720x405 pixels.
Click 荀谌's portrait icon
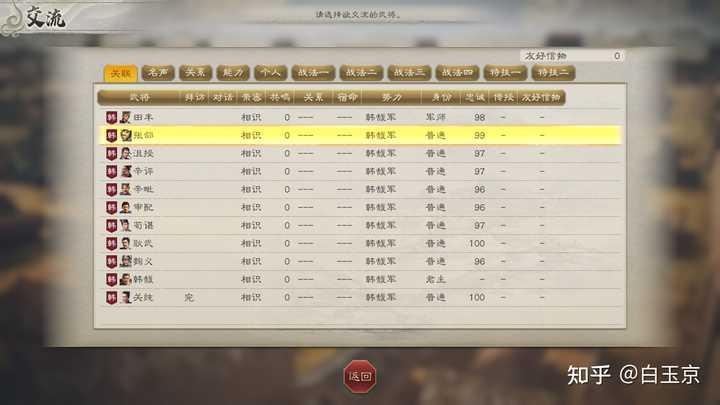coord(125,225)
